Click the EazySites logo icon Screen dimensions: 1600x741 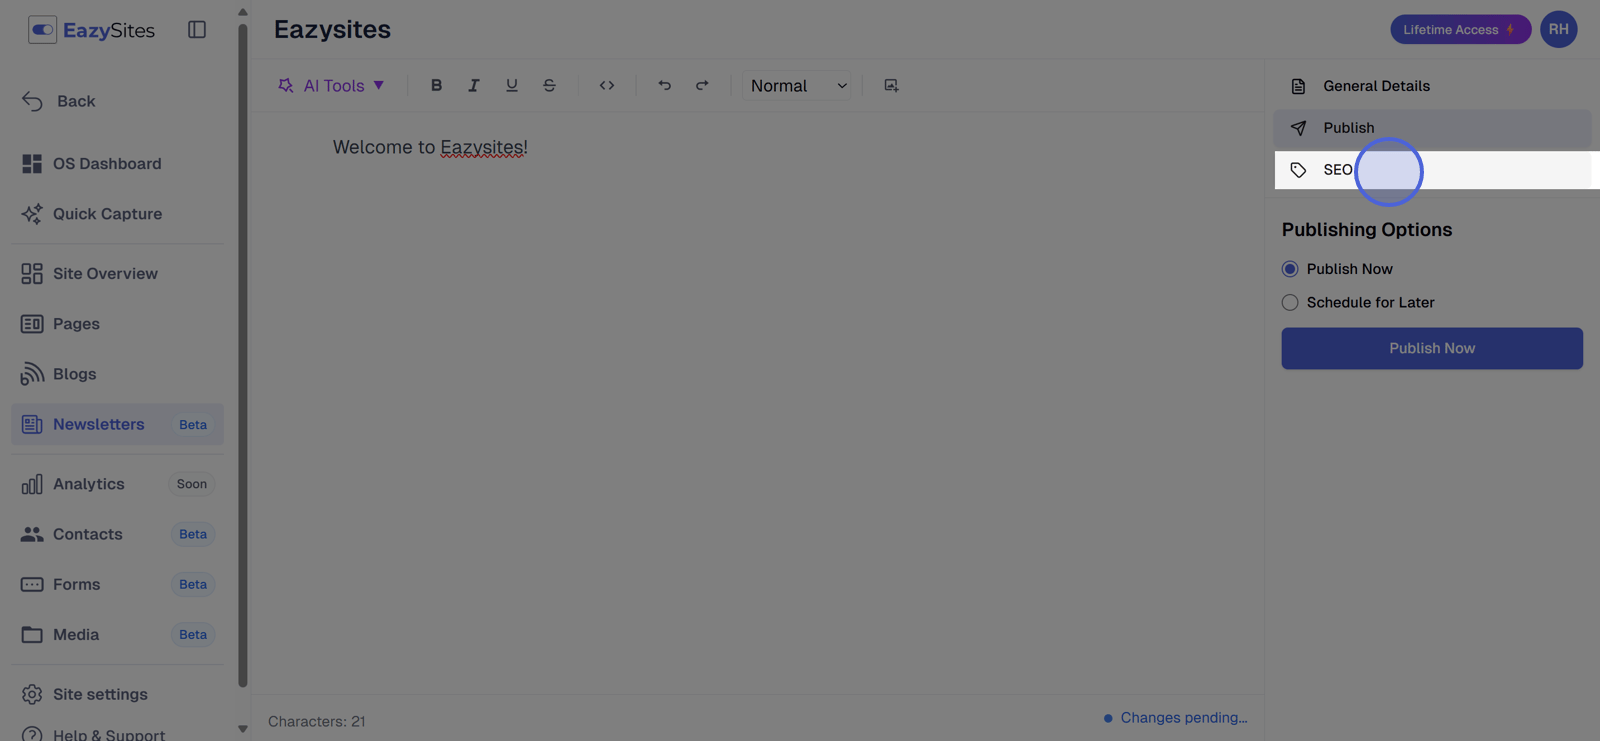coord(42,30)
